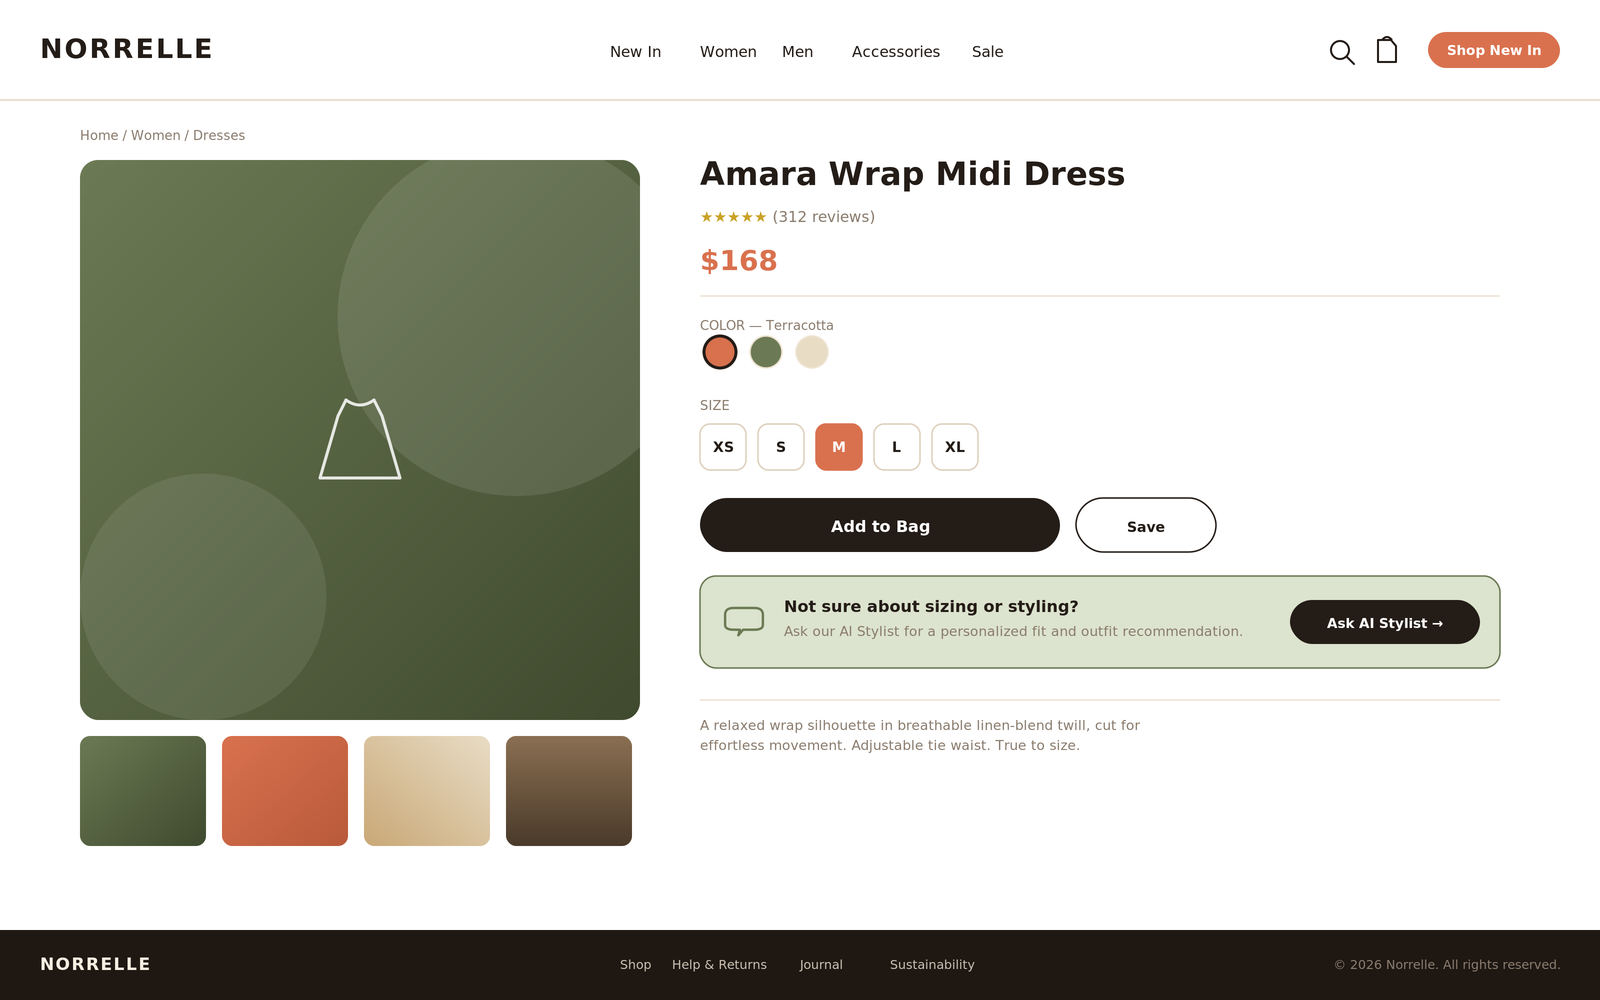Open the New In menu
The width and height of the screenshot is (1600, 1000).
(635, 52)
